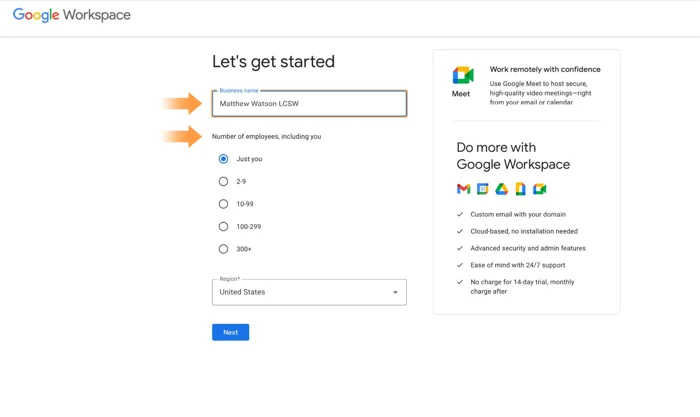700x417 pixels.
Task: Click 'Let's get started' heading
Action: point(273,62)
